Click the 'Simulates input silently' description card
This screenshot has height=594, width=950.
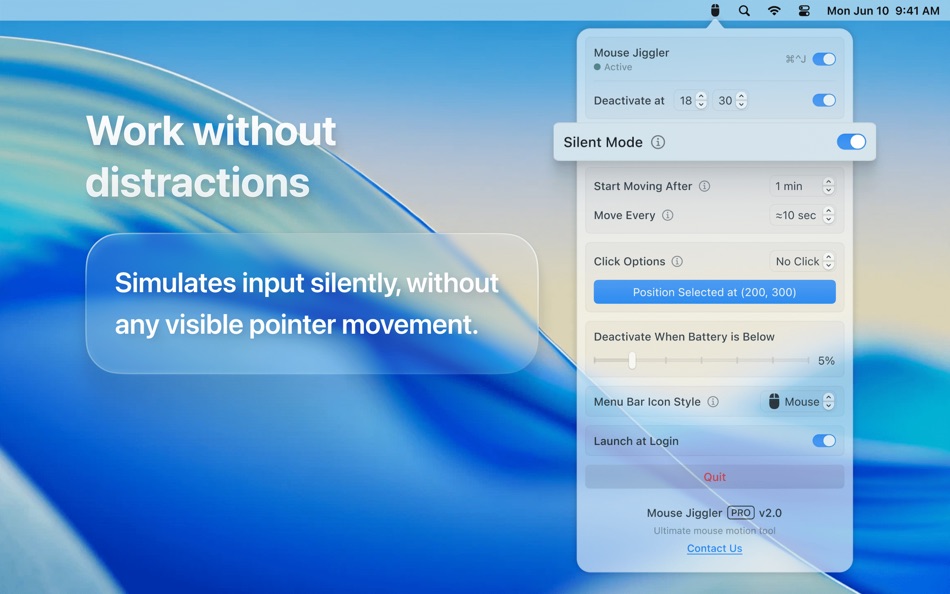click(x=311, y=303)
